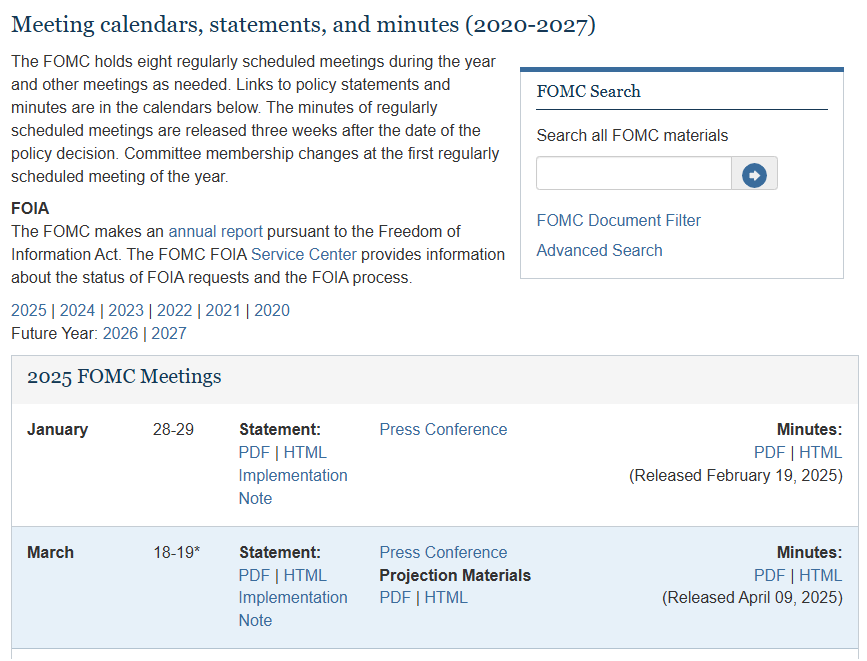Open March Minutes PDF link
This screenshot has height=661, width=867.
pos(769,575)
